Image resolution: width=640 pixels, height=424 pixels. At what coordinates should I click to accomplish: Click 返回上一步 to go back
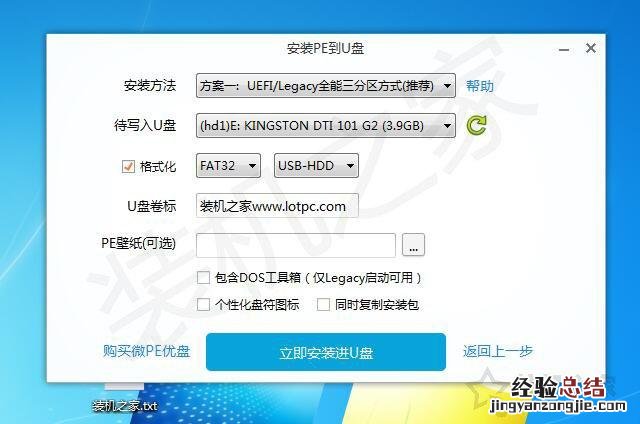tap(498, 351)
